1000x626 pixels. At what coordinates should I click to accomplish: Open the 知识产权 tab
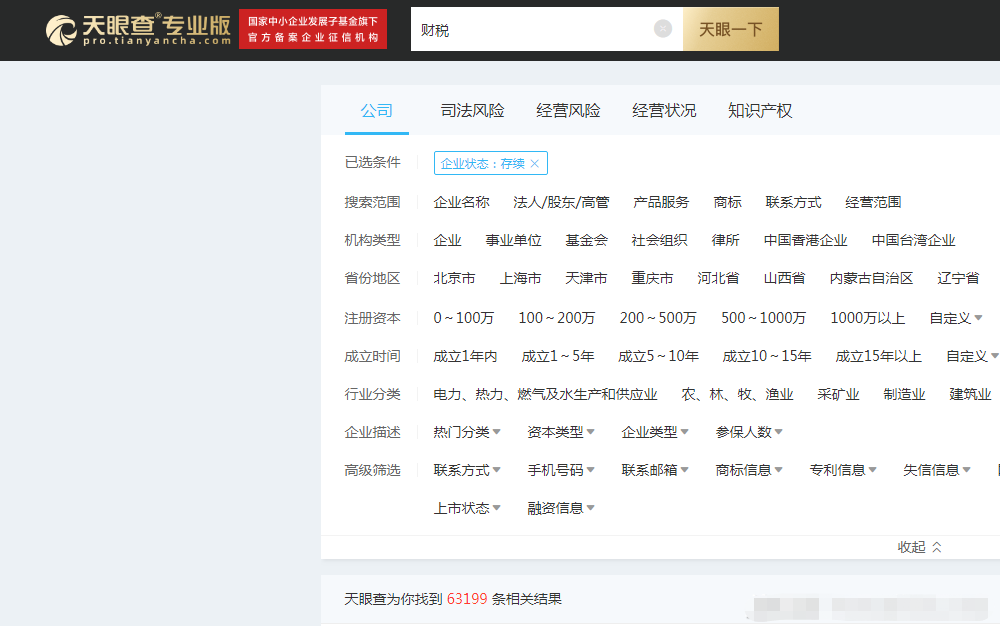pos(760,111)
